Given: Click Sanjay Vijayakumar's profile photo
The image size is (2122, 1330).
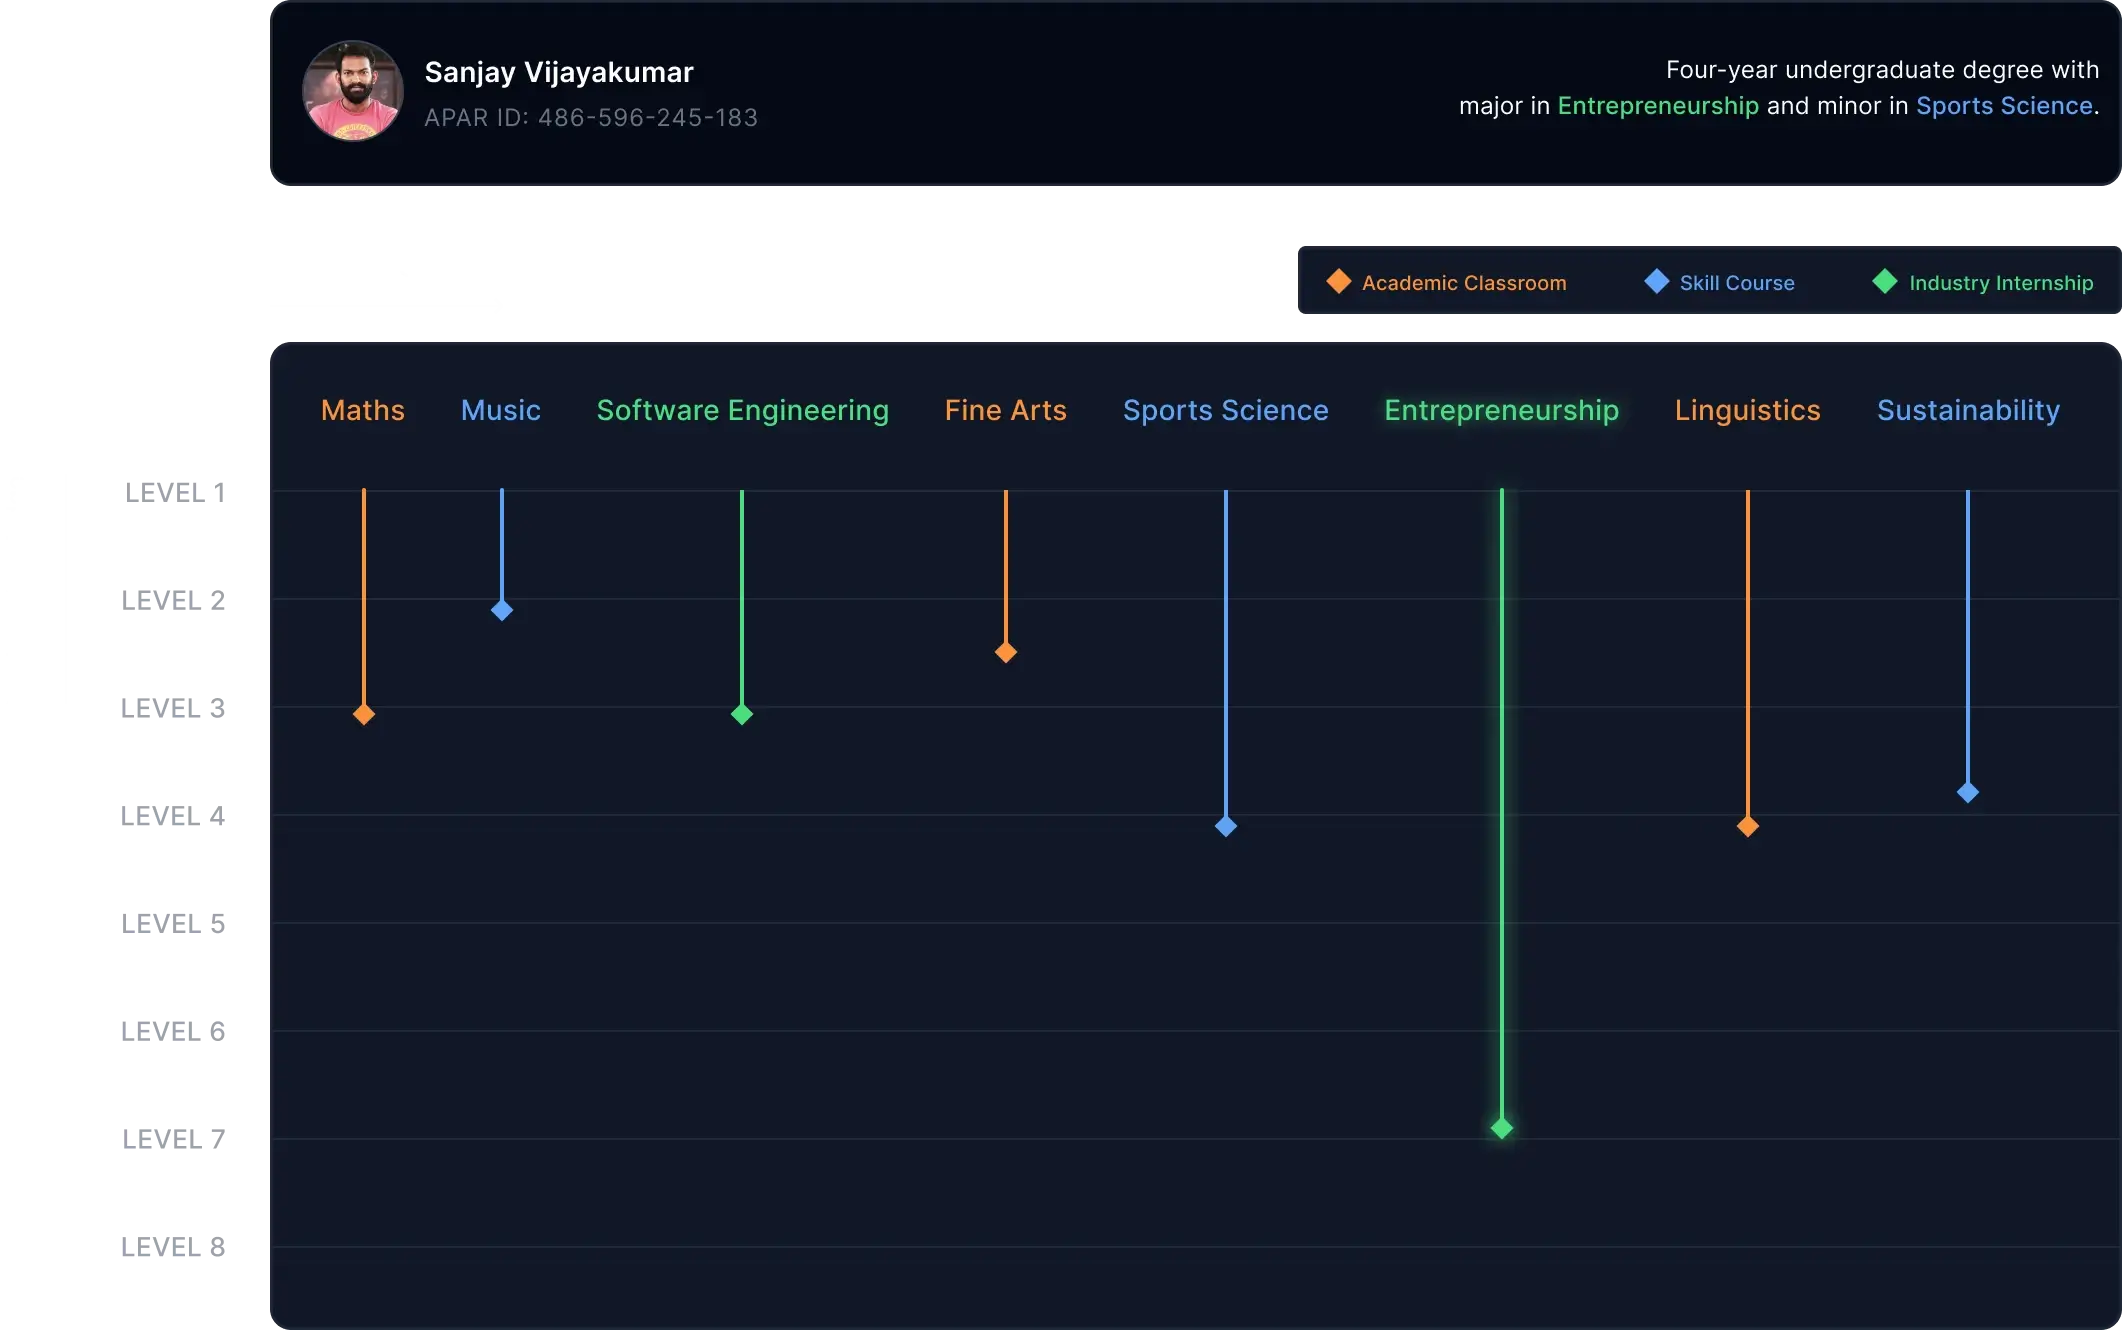Looking at the screenshot, I should (353, 91).
